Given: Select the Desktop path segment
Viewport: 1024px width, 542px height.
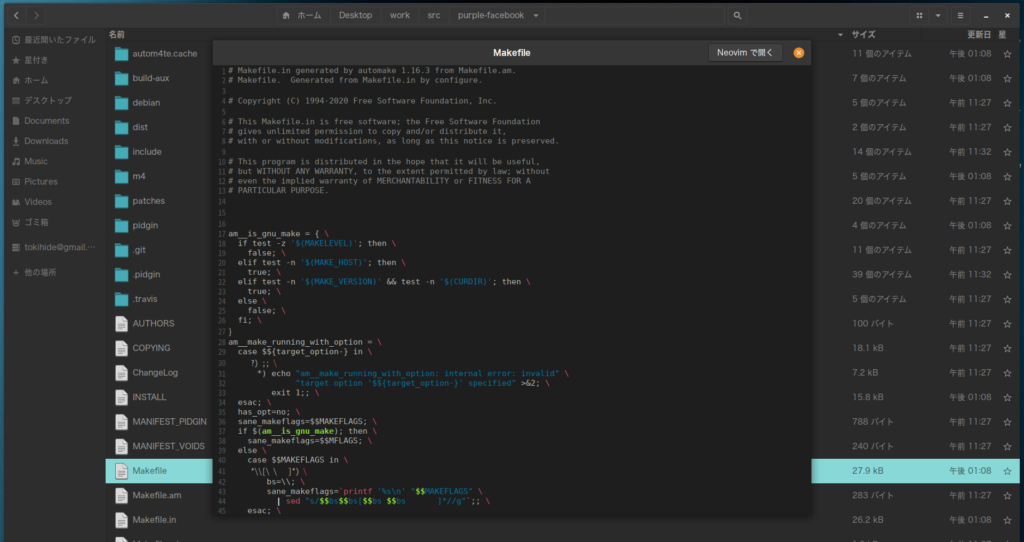Looking at the screenshot, I should (x=355, y=15).
